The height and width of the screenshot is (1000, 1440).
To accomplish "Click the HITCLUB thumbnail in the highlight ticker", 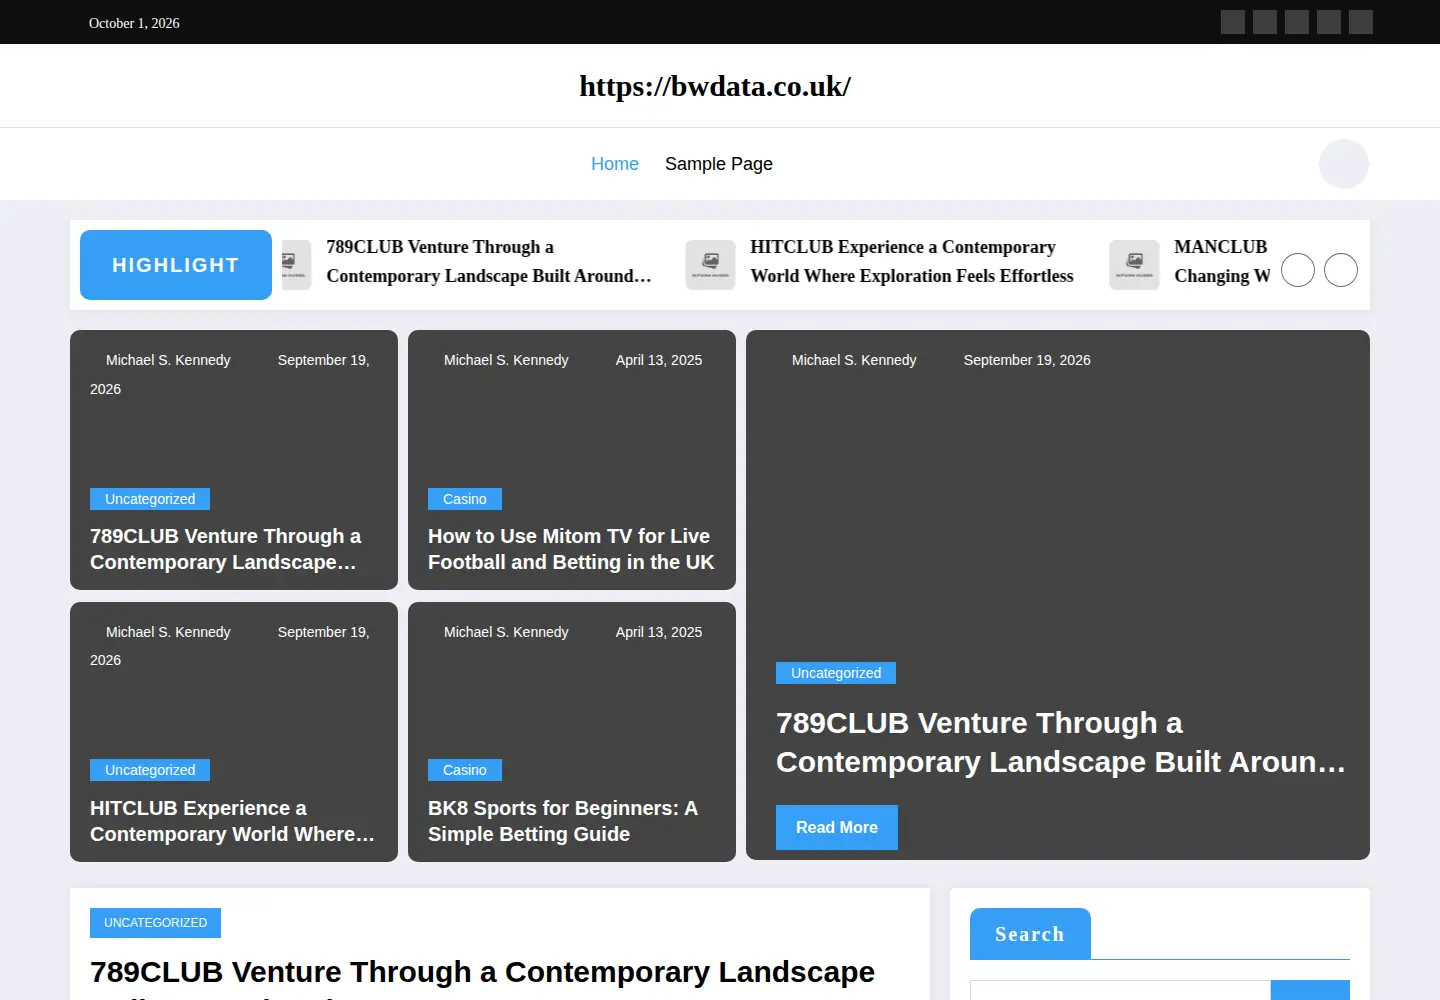I will (x=710, y=265).
